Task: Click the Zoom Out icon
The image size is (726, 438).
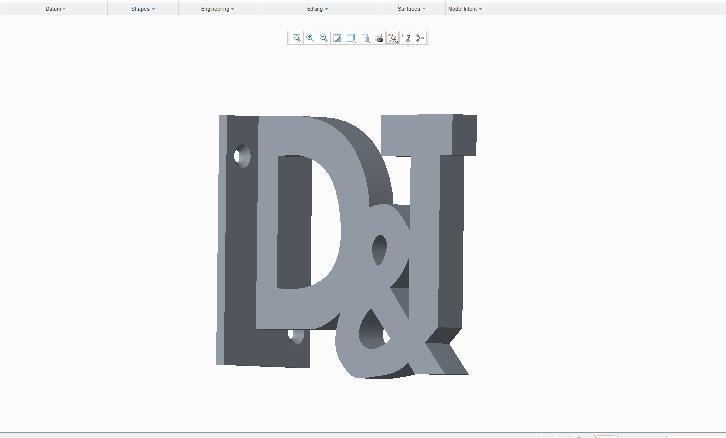Action: [324, 38]
